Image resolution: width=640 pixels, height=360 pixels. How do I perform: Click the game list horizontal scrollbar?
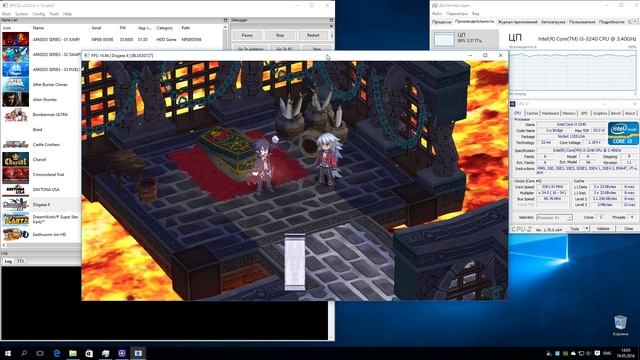point(41,245)
